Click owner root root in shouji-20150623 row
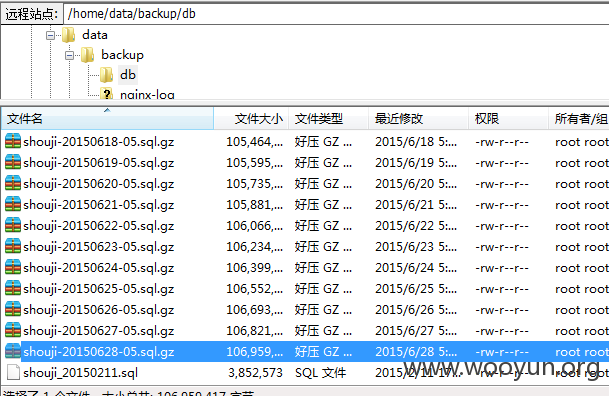This screenshot has width=609, height=396. coord(582,247)
